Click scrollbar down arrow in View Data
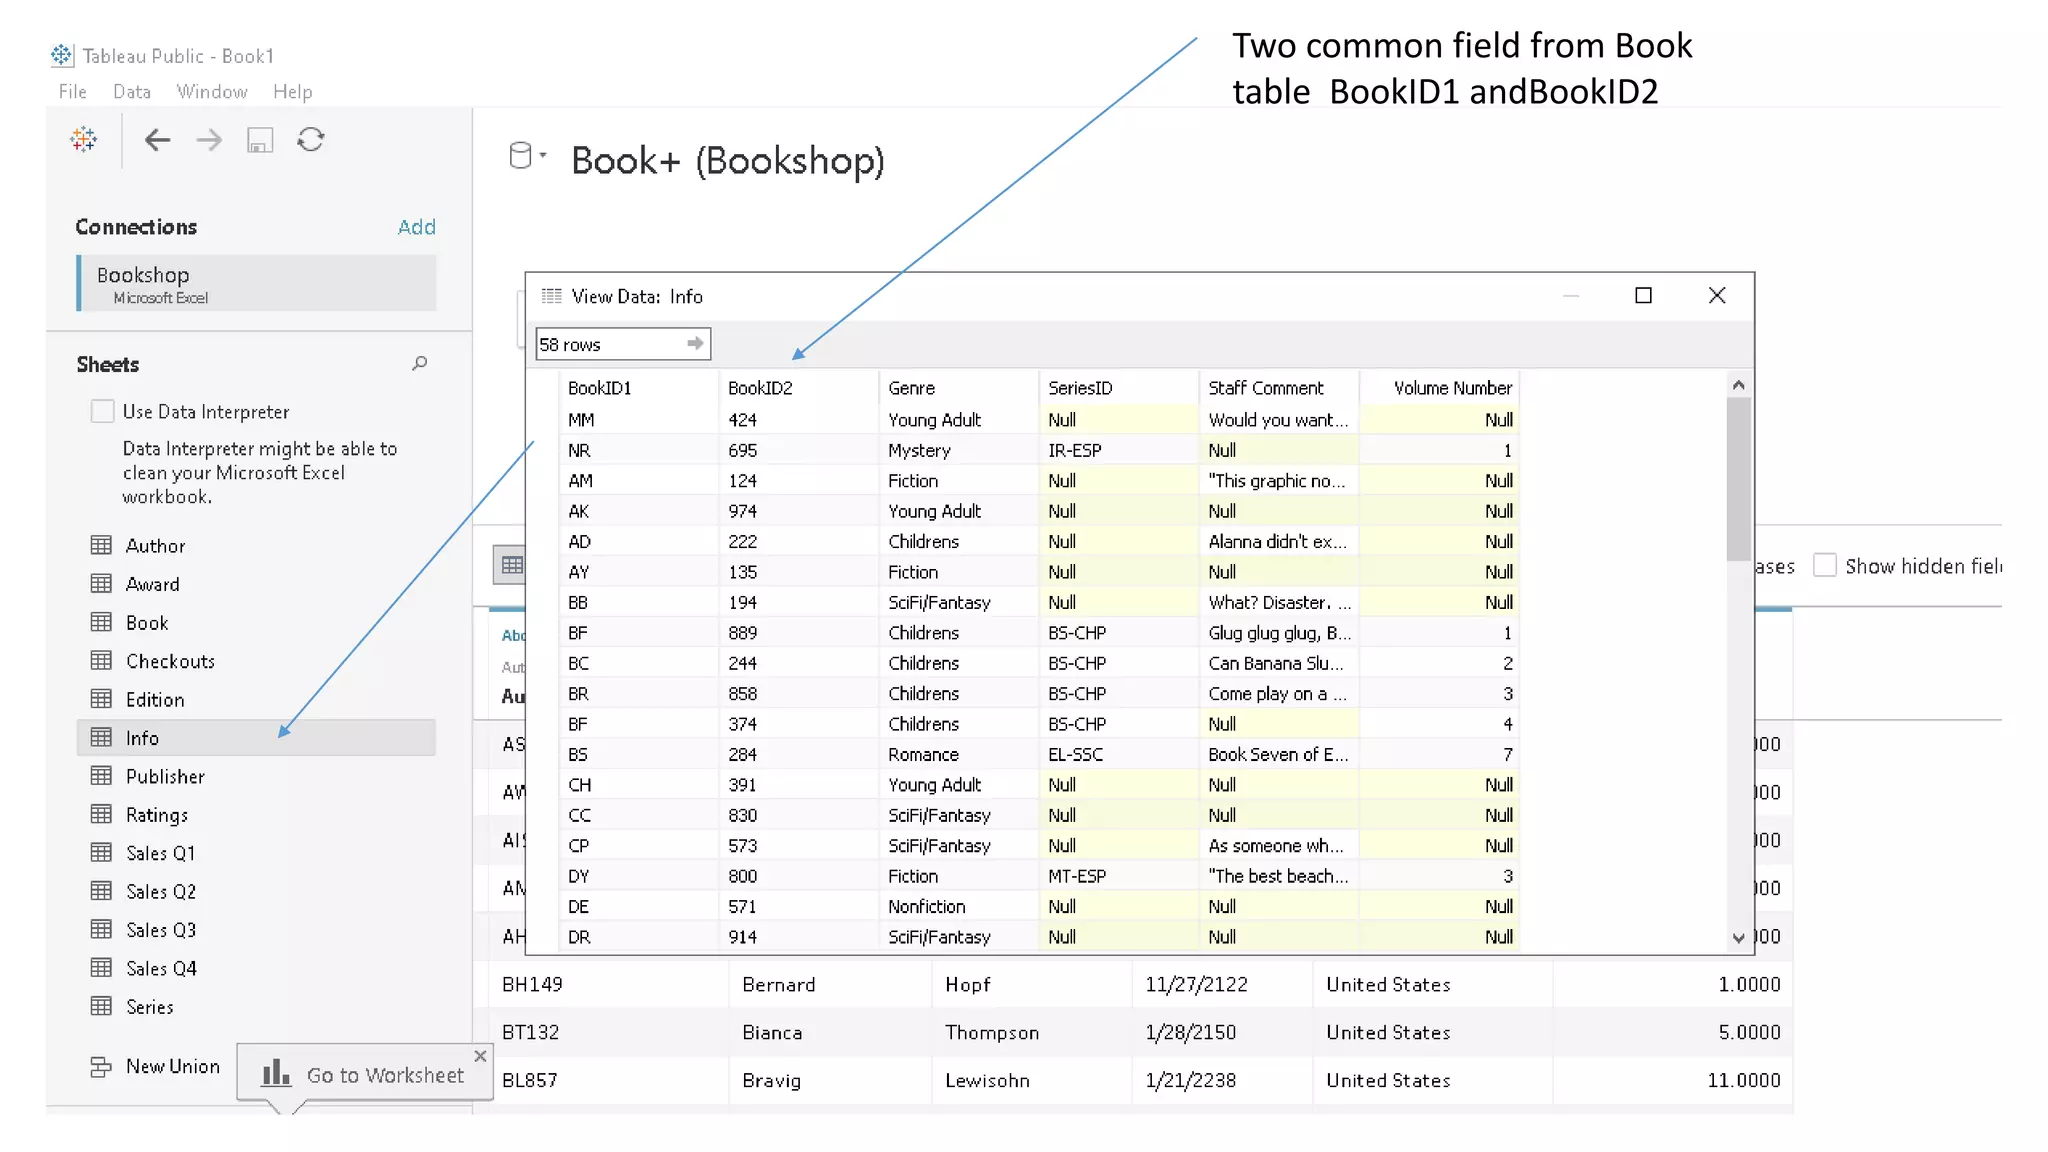Screen dimensions: 2048x1152 coord(1738,937)
